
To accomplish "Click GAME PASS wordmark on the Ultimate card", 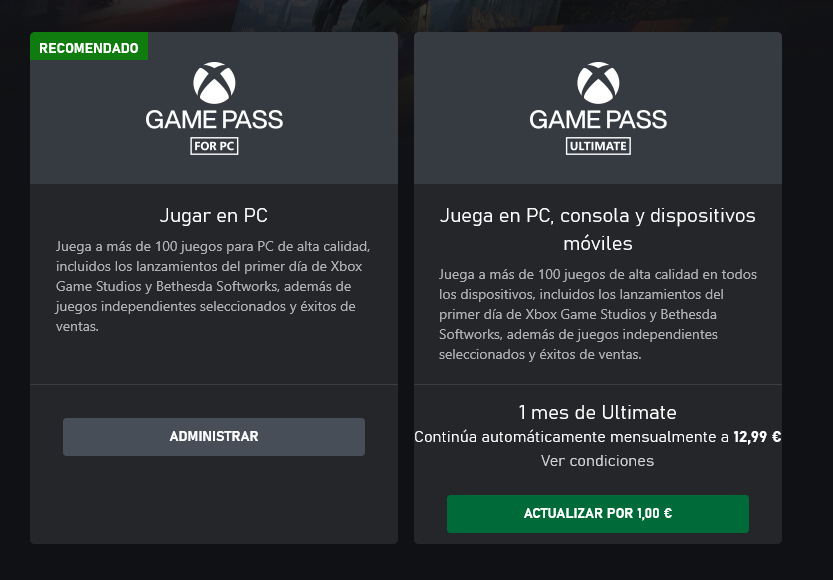I will tap(598, 120).
